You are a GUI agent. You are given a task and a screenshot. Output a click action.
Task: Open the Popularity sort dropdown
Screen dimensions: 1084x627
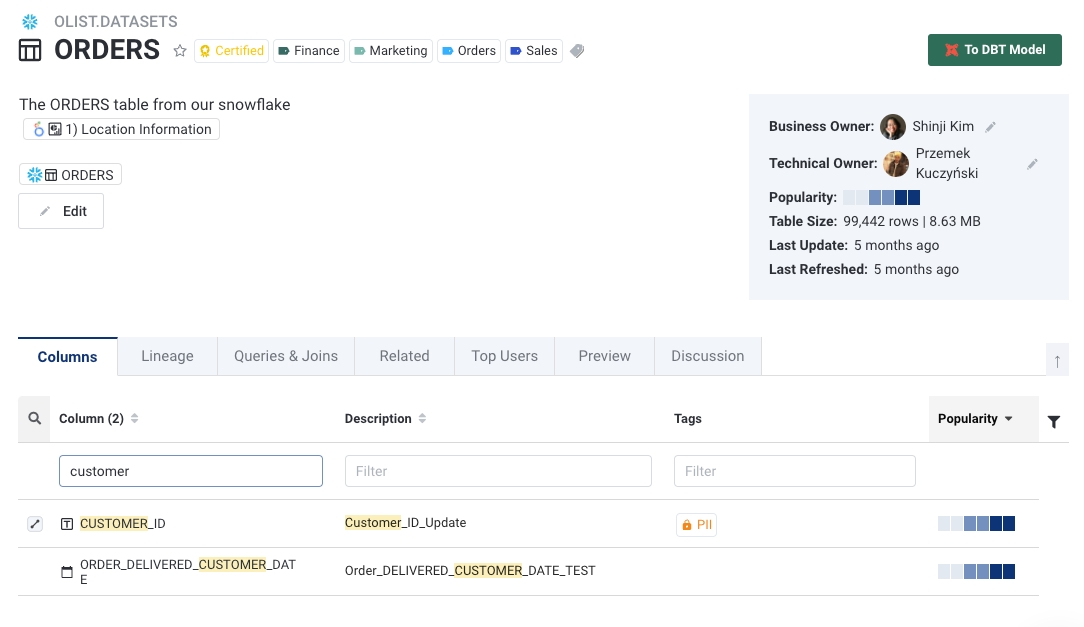coord(975,419)
